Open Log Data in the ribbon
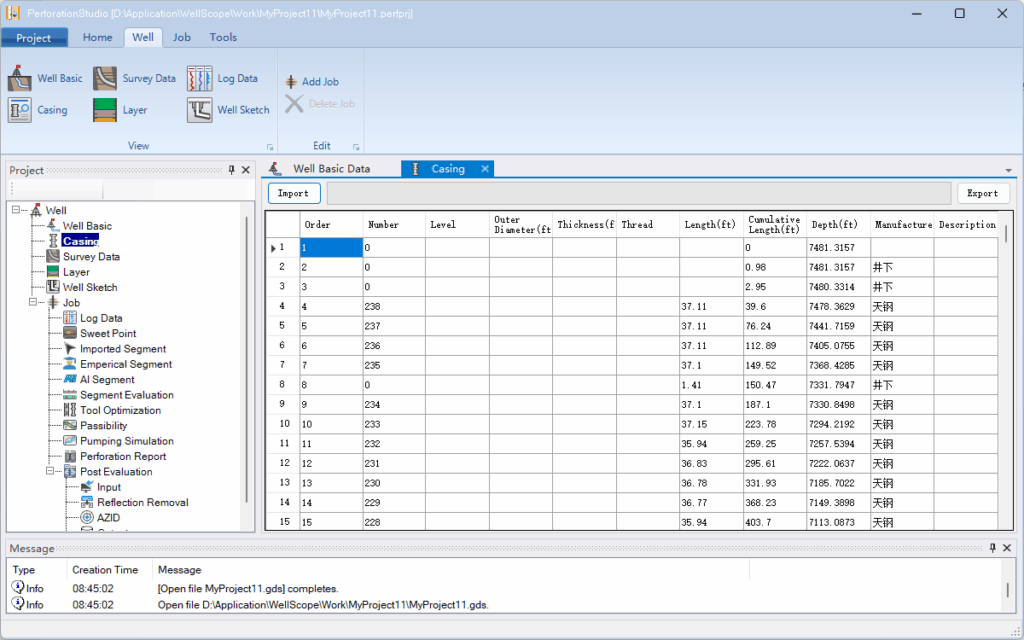This screenshot has height=640, width=1024. [223, 78]
